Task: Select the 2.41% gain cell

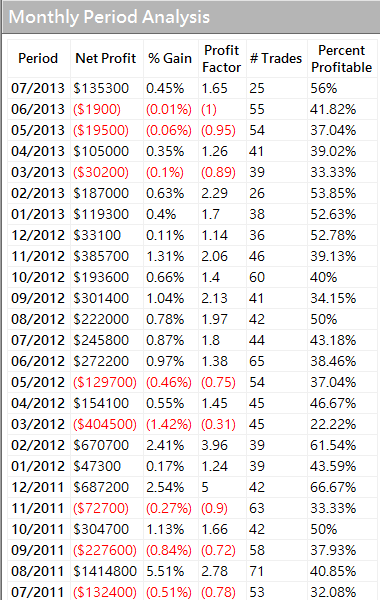Action: (165, 445)
